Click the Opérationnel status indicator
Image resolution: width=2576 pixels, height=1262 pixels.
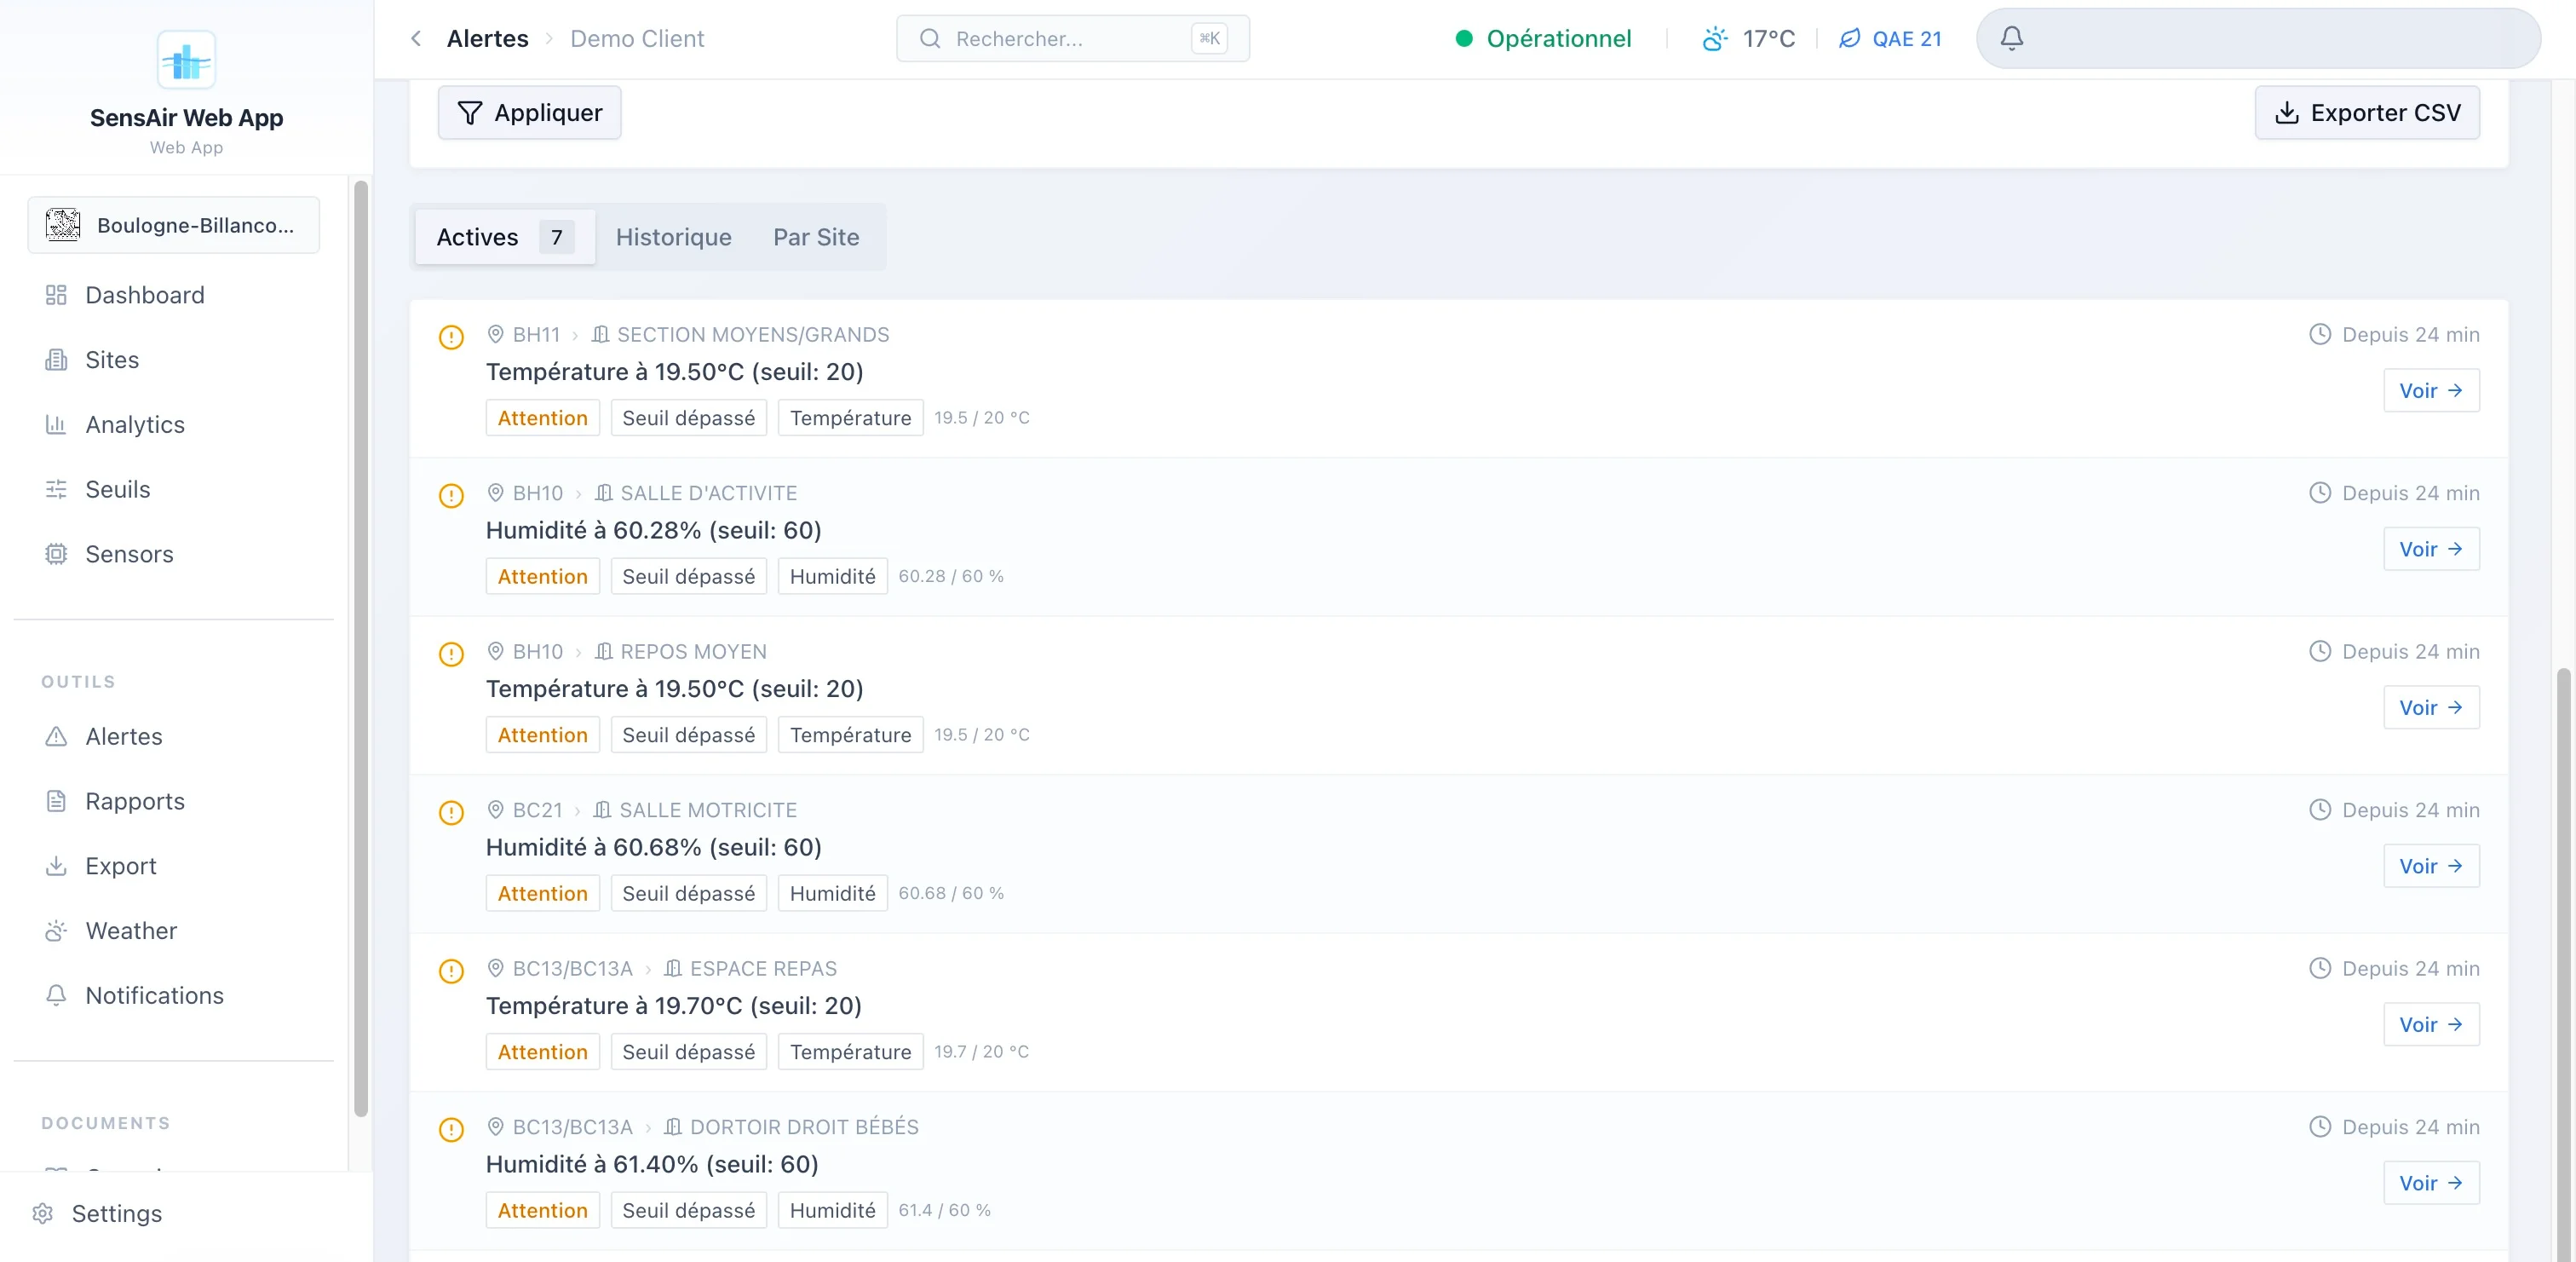(1543, 38)
